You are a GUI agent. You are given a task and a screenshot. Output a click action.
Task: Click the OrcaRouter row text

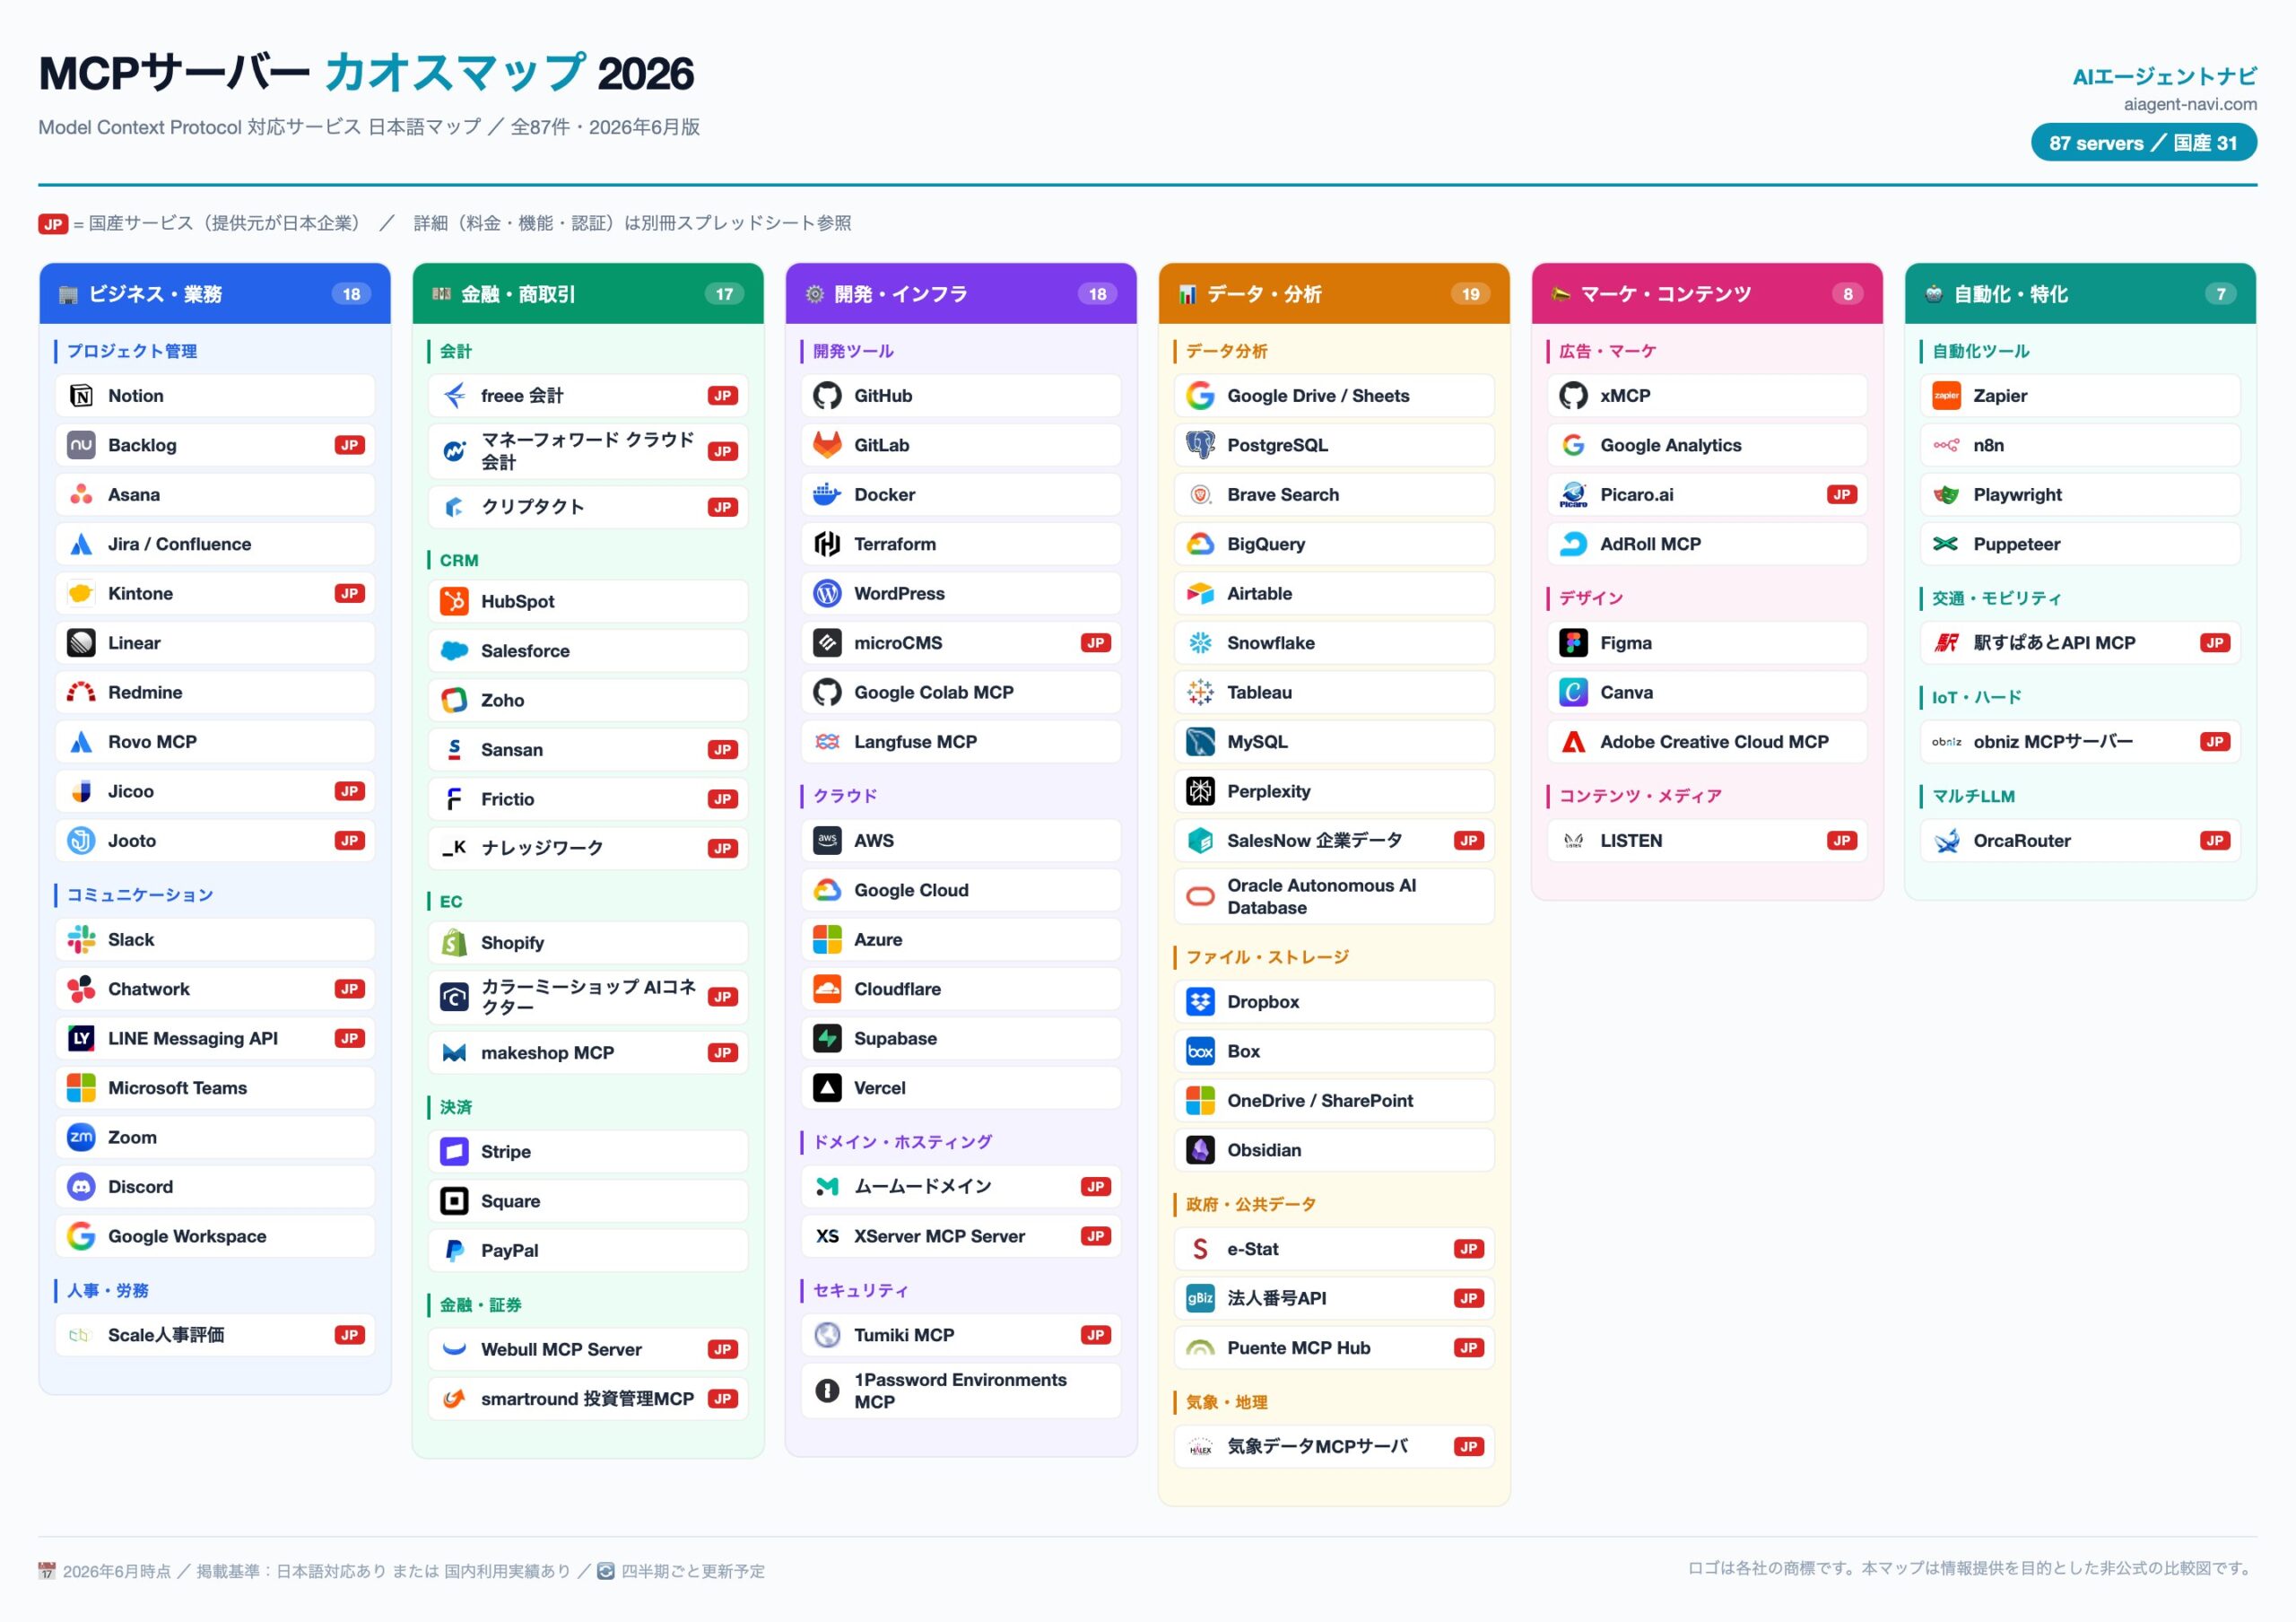pyautogui.click(x=2021, y=841)
